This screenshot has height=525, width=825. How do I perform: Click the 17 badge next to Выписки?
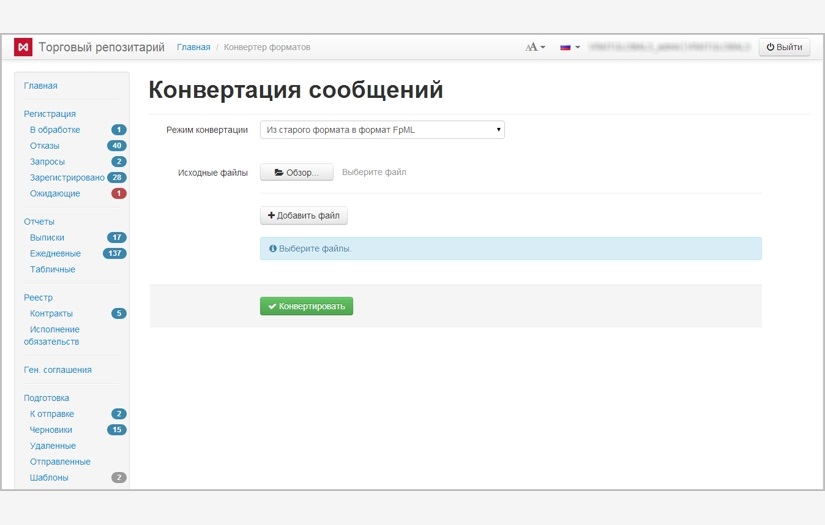[x=117, y=237]
